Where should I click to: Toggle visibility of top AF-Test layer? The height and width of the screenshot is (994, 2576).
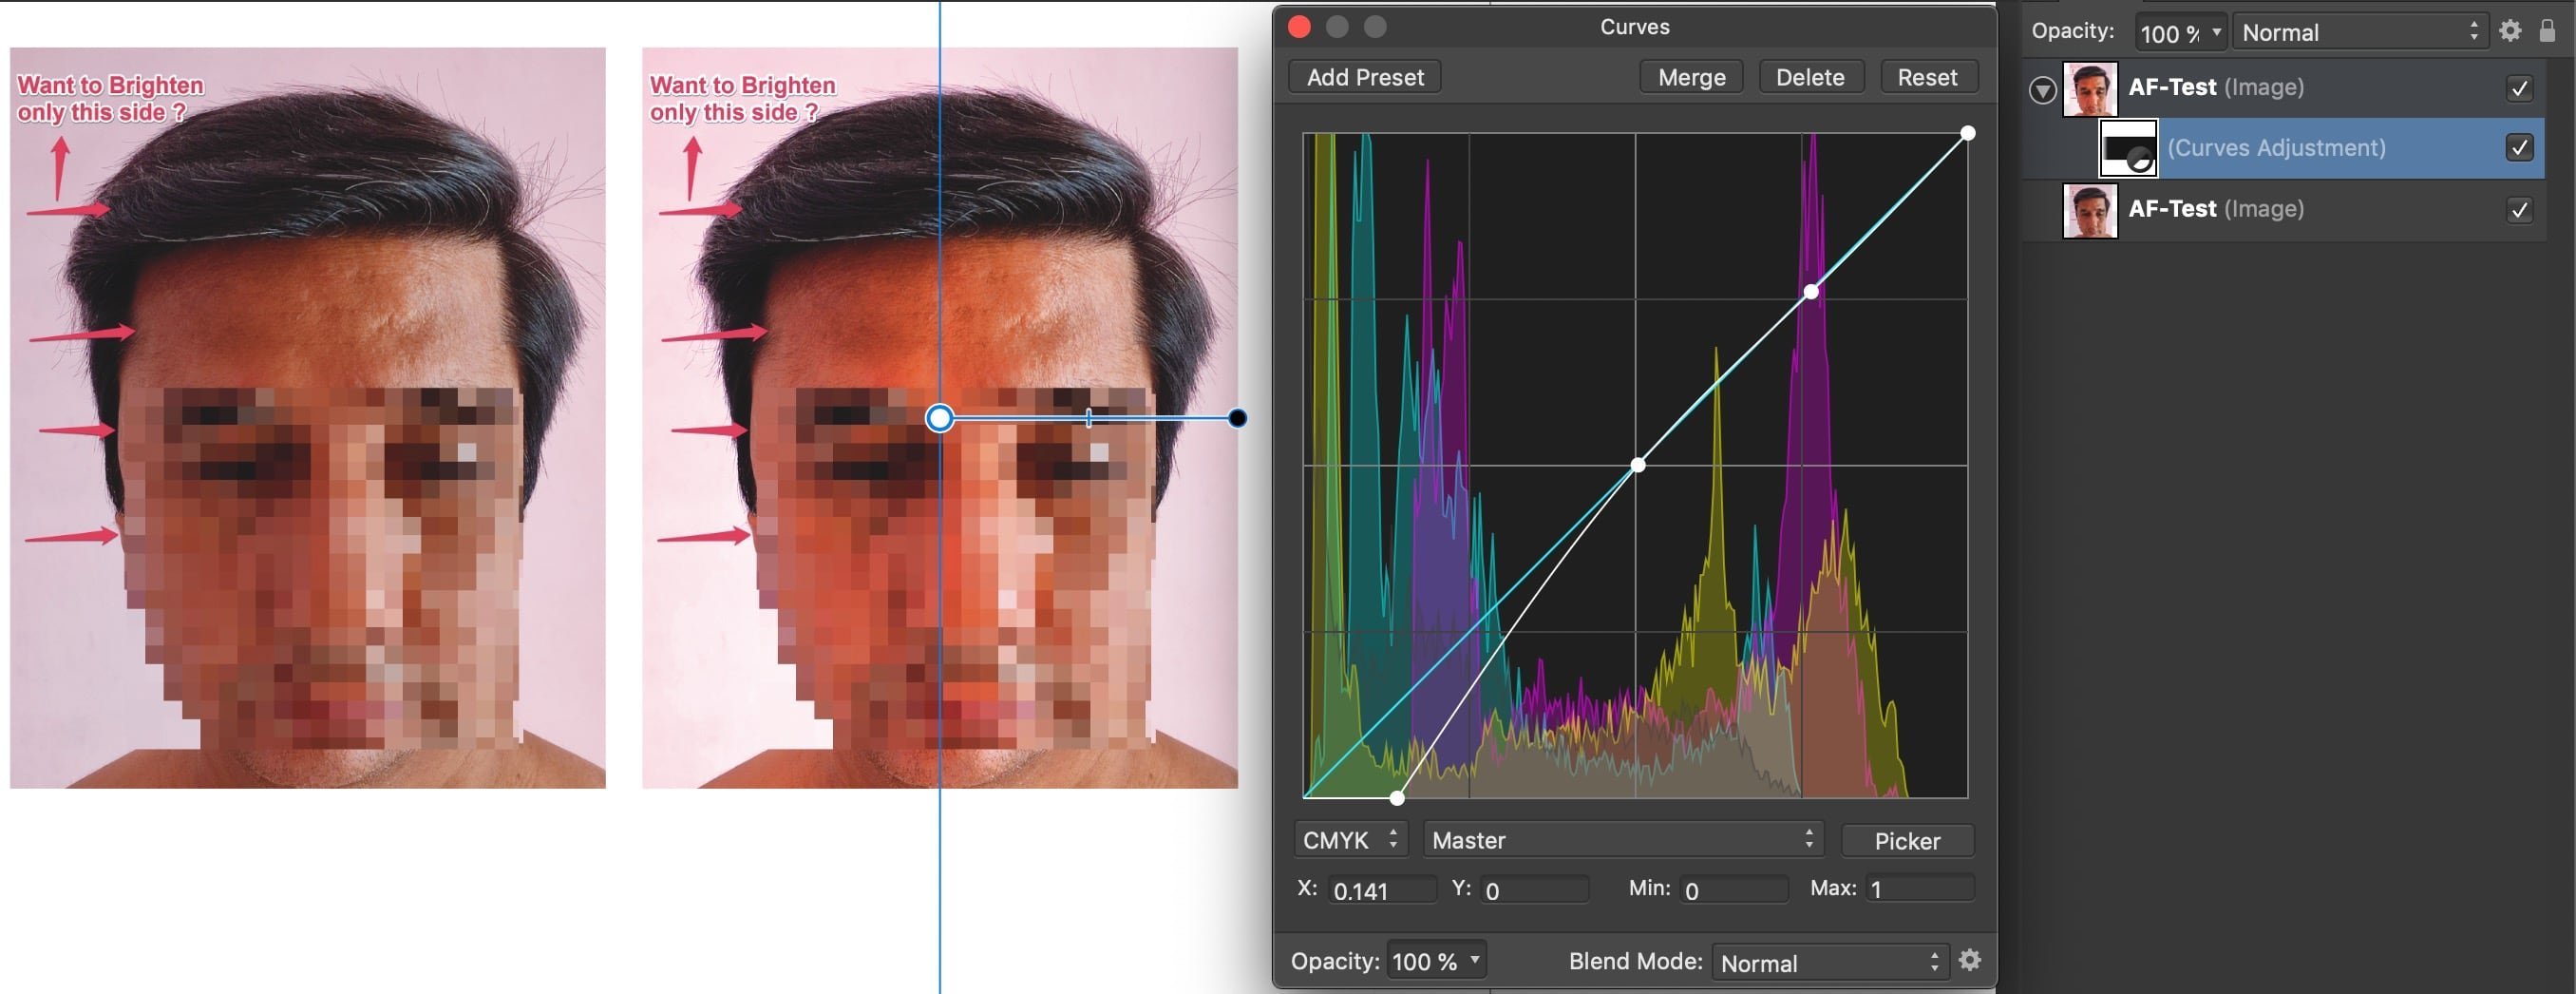tap(2518, 89)
